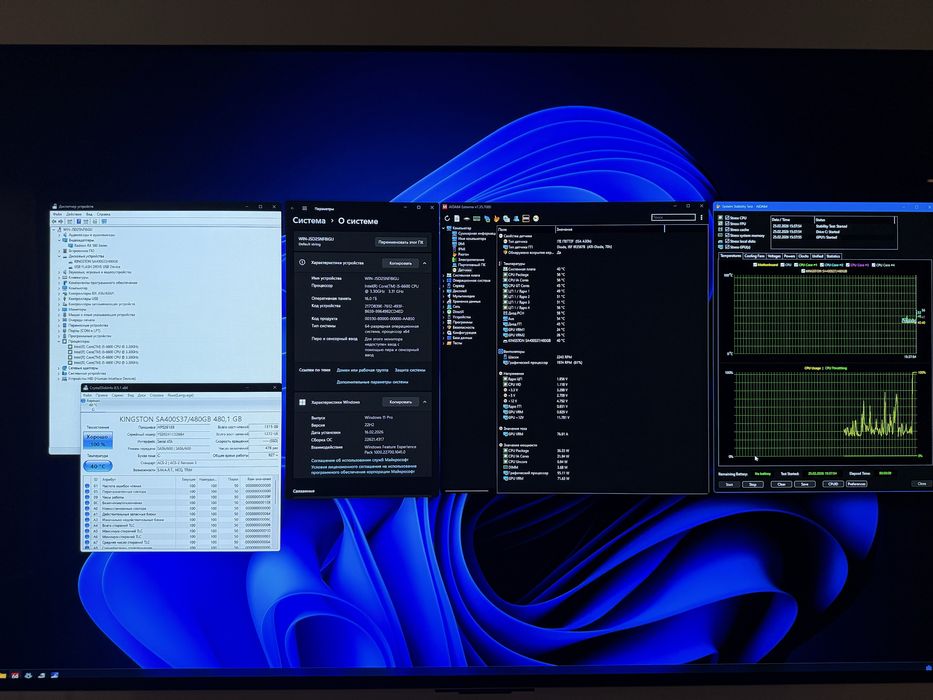Open Файл menu in Device Manager
The width and height of the screenshot is (933, 700).
pos(57,214)
